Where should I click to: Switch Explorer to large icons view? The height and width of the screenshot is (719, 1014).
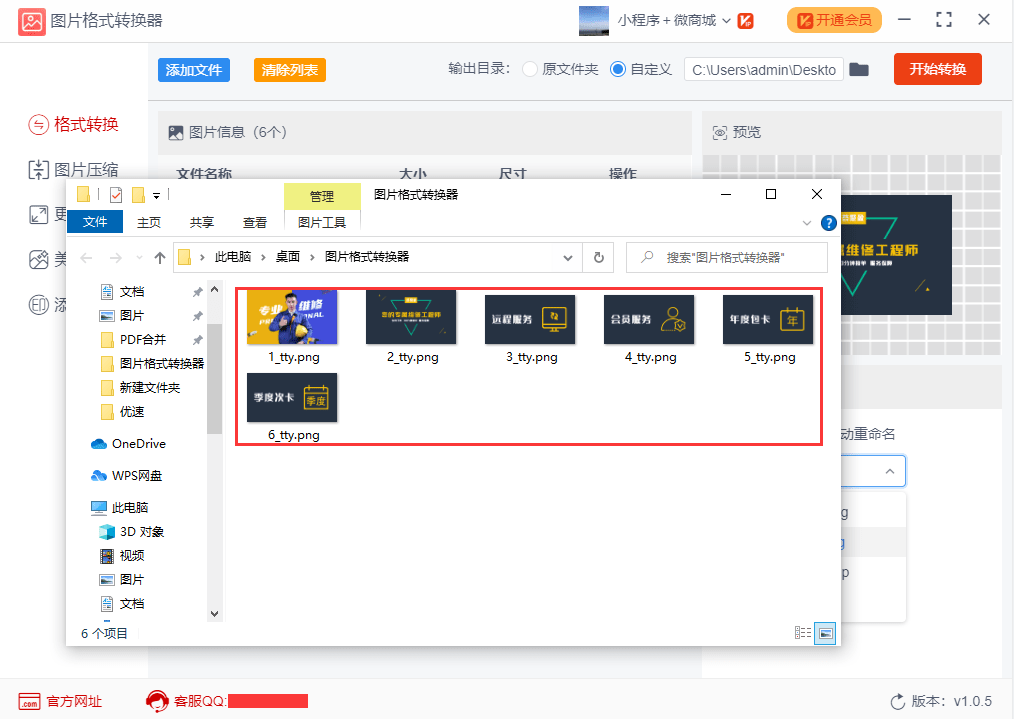[824, 633]
